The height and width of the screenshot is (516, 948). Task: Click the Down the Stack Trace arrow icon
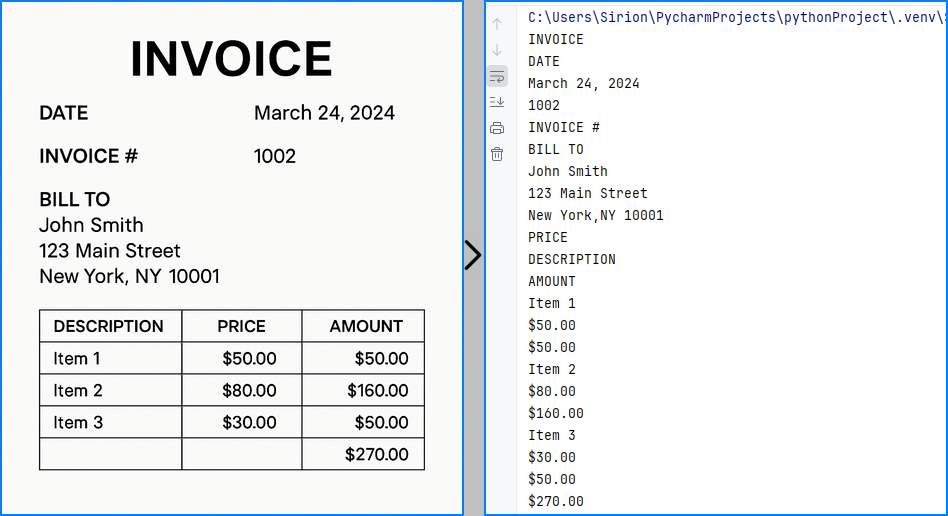[x=497, y=50]
